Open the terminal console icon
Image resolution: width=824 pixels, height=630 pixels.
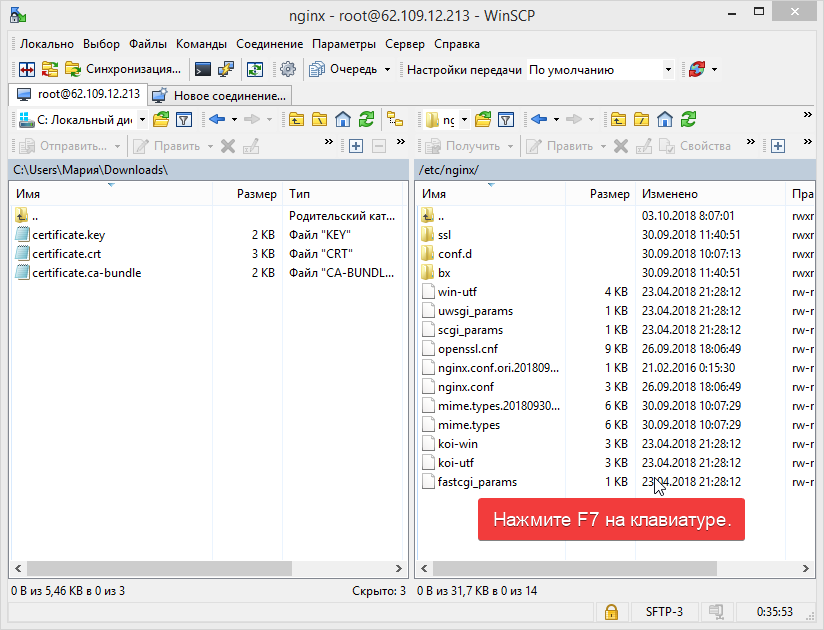coord(203,69)
